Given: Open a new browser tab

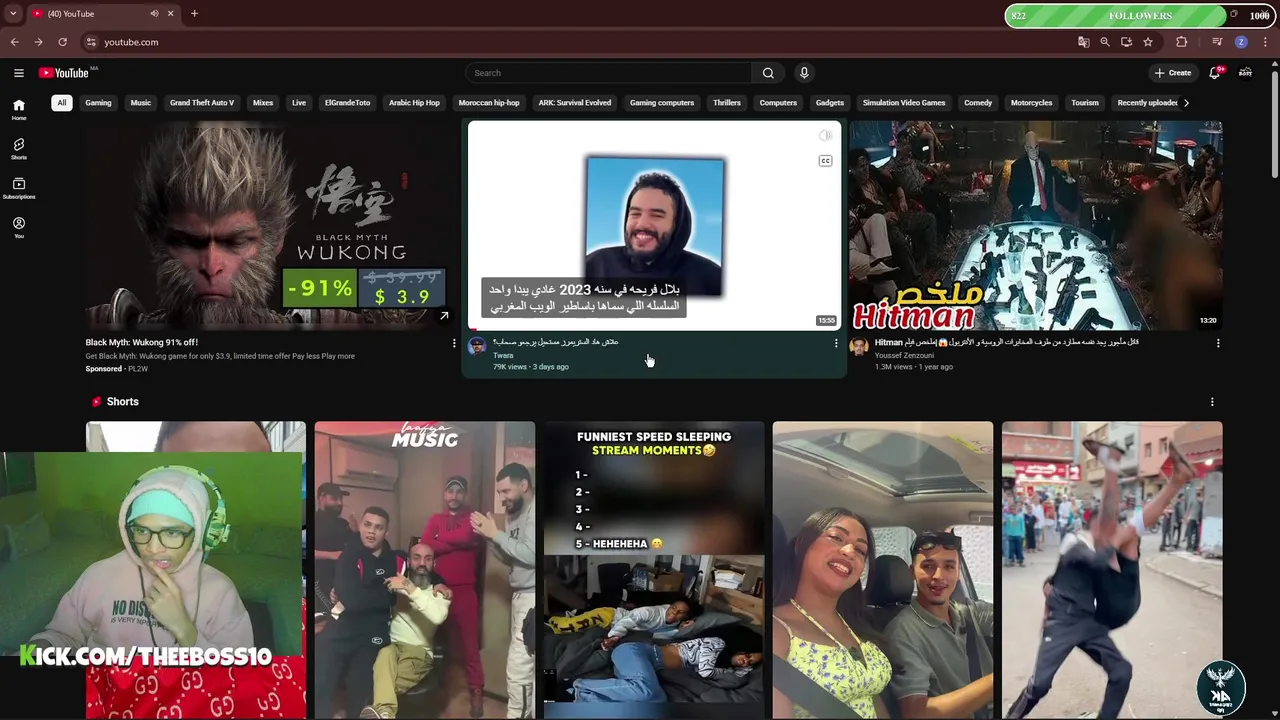Looking at the screenshot, I should [x=194, y=14].
